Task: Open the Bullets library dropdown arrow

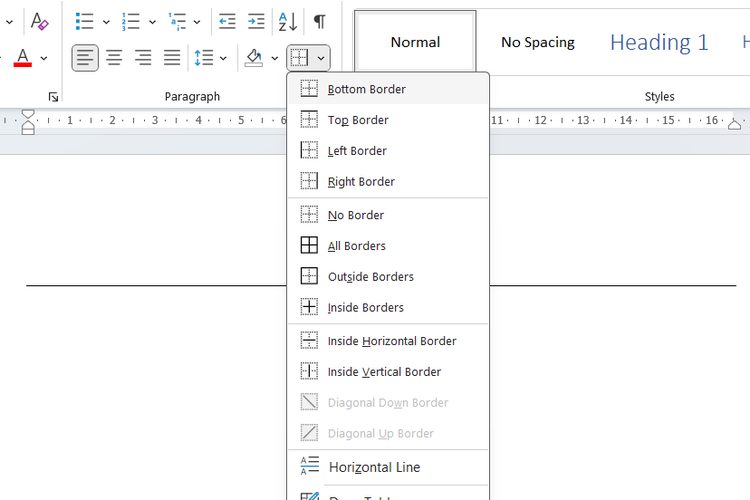Action: 106,22
